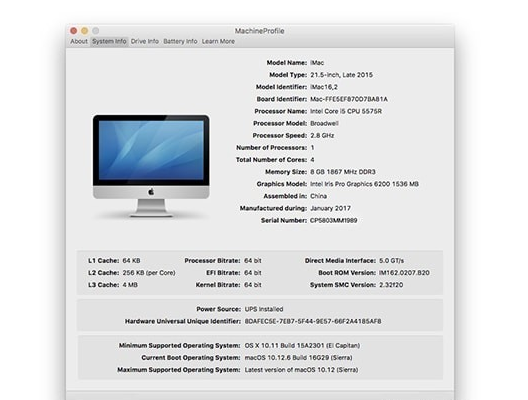Minimize the window using the yellow button

point(85,31)
